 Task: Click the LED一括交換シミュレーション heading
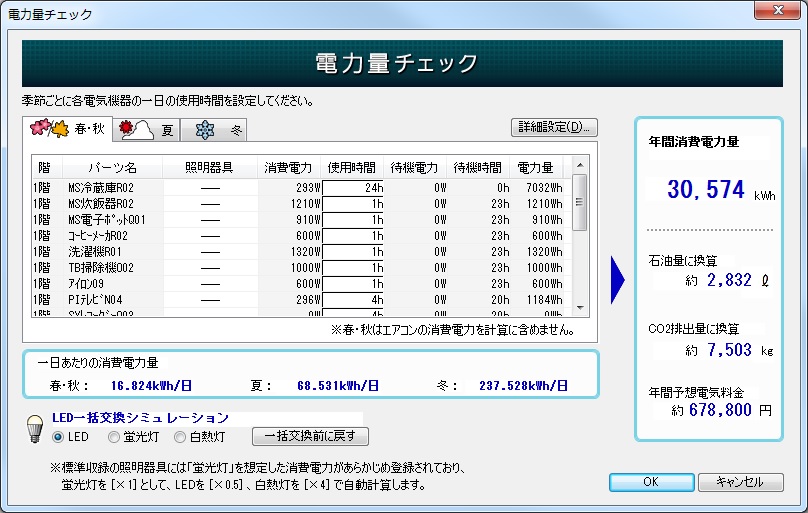pos(140,418)
